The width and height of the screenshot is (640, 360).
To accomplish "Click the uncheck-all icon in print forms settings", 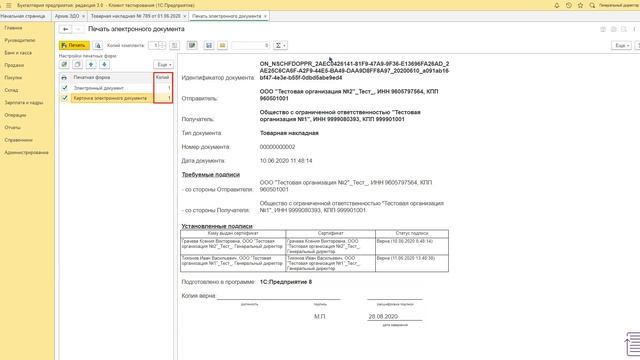I will (77, 64).
